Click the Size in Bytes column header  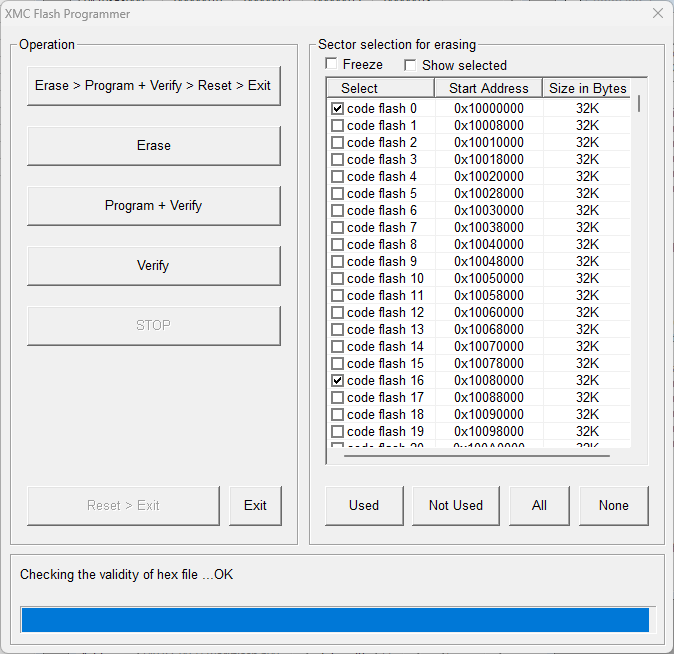click(x=588, y=88)
